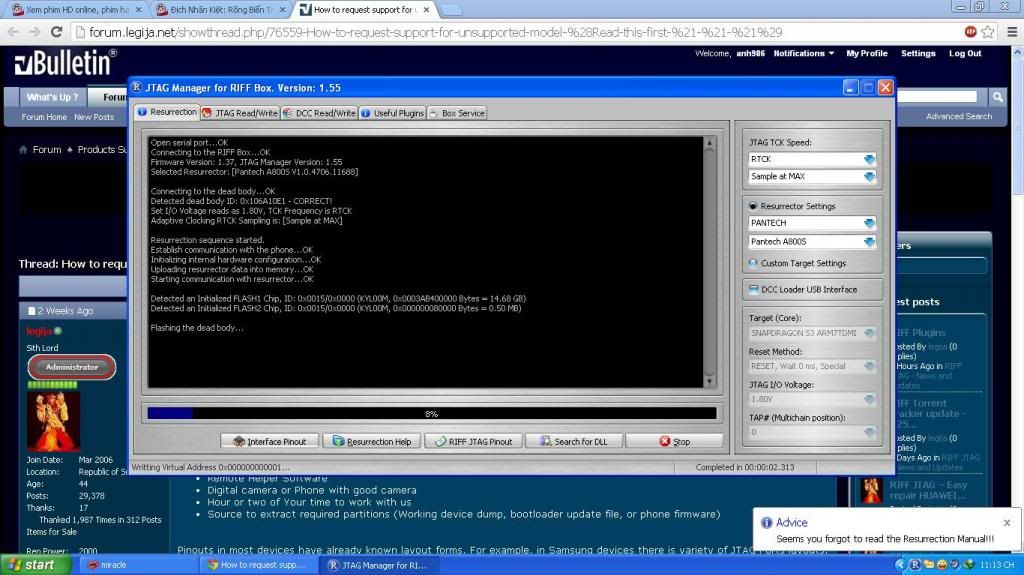Open the Chrome menu icon
The image size is (1024, 575).
(x=1012, y=31)
